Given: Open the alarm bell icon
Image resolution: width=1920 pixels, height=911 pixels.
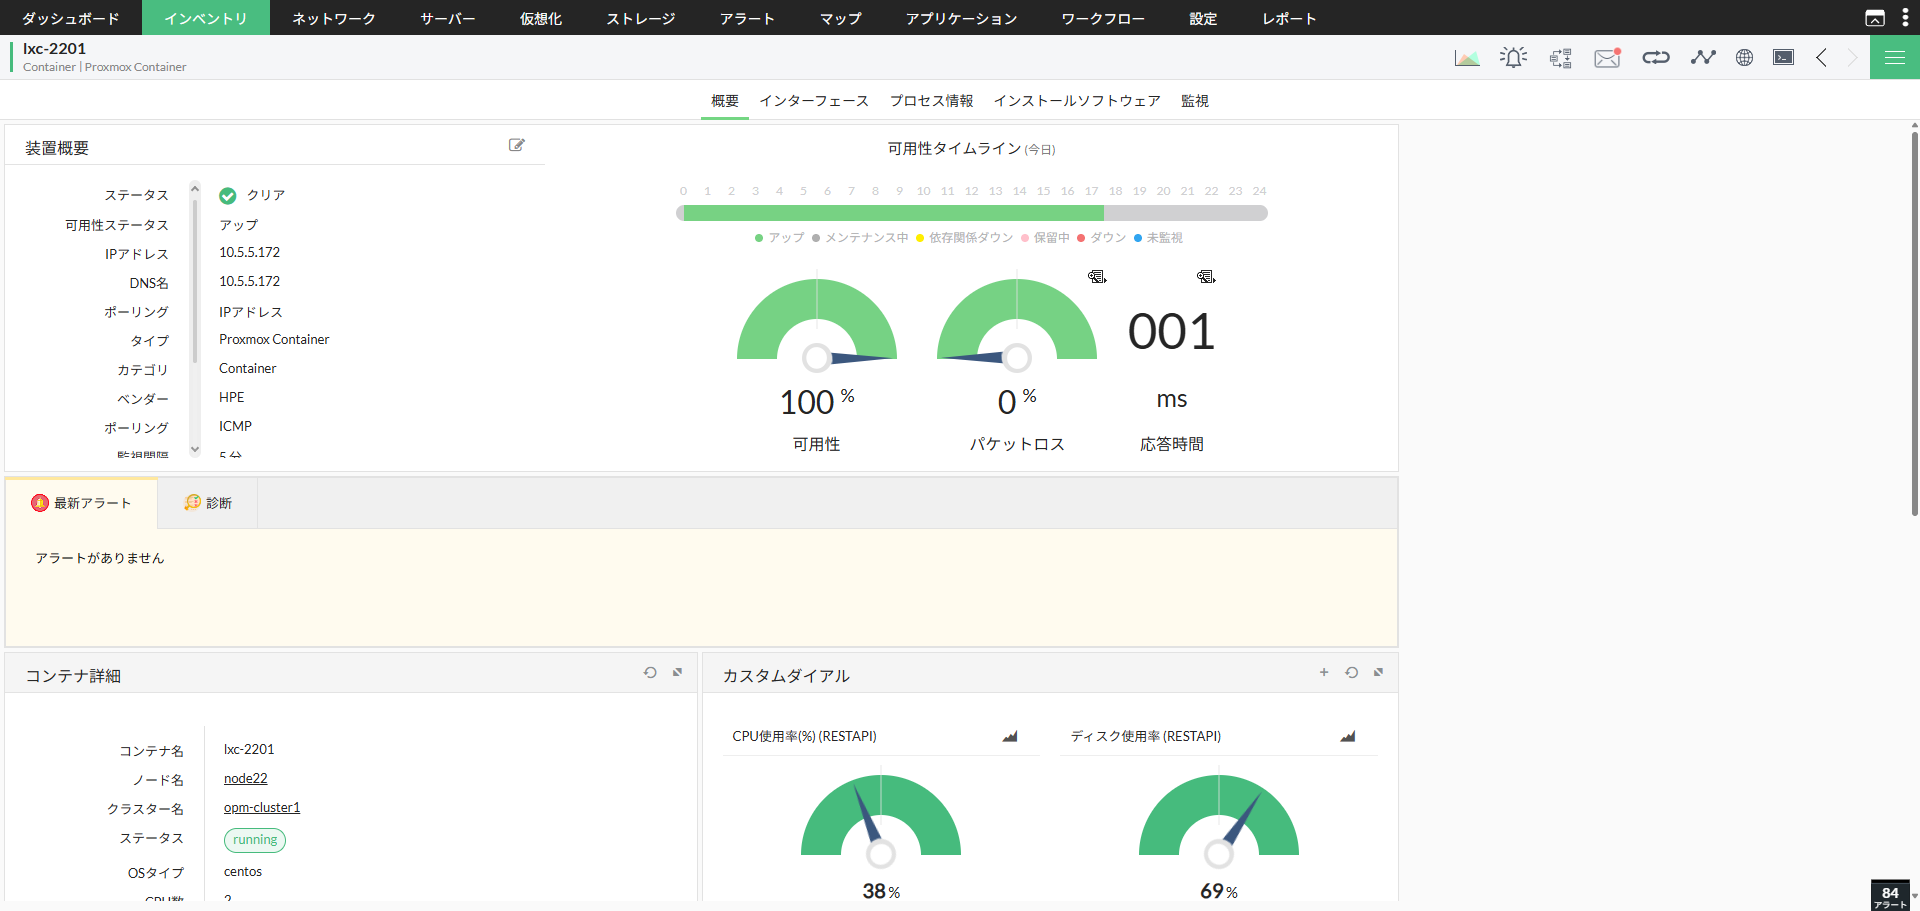Looking at the screenshot, I should (x=1514, y=58).
